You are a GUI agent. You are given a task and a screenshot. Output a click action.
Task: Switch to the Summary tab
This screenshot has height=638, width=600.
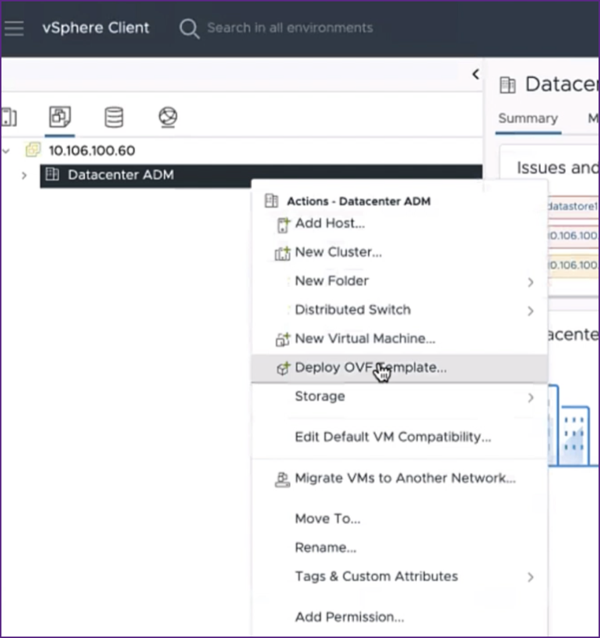pos(528,118)
